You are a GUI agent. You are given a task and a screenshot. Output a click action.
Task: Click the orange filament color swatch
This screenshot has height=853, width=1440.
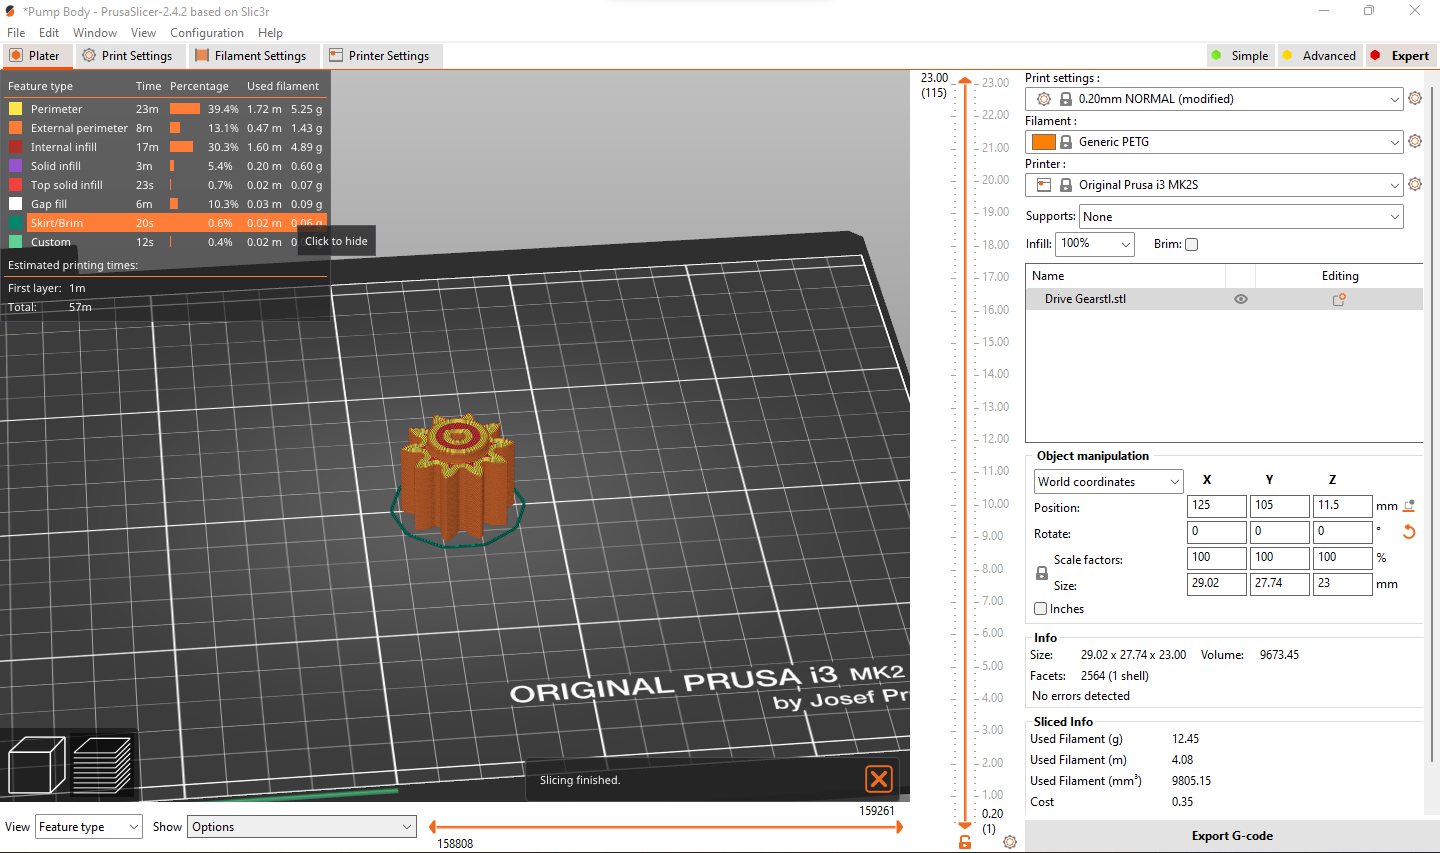(1044, 142)
